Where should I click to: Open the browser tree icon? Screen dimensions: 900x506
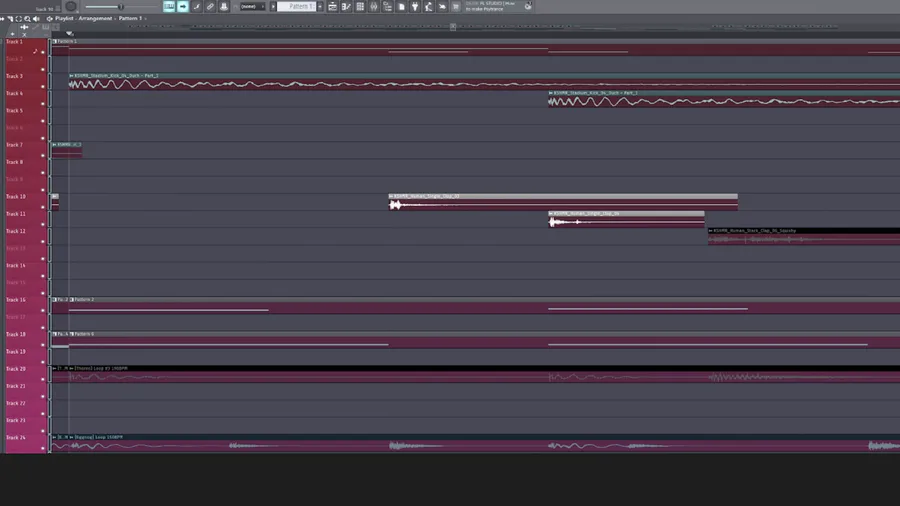point(387,6)
